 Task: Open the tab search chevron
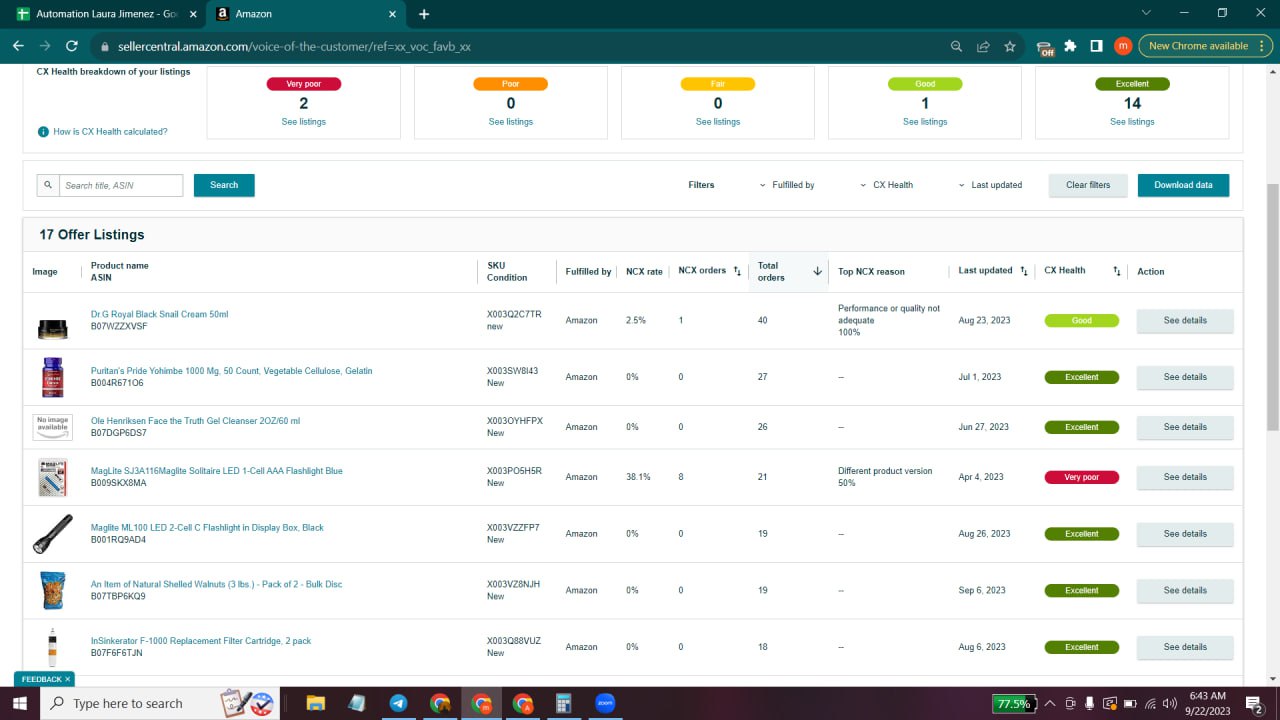point(1146,13)
